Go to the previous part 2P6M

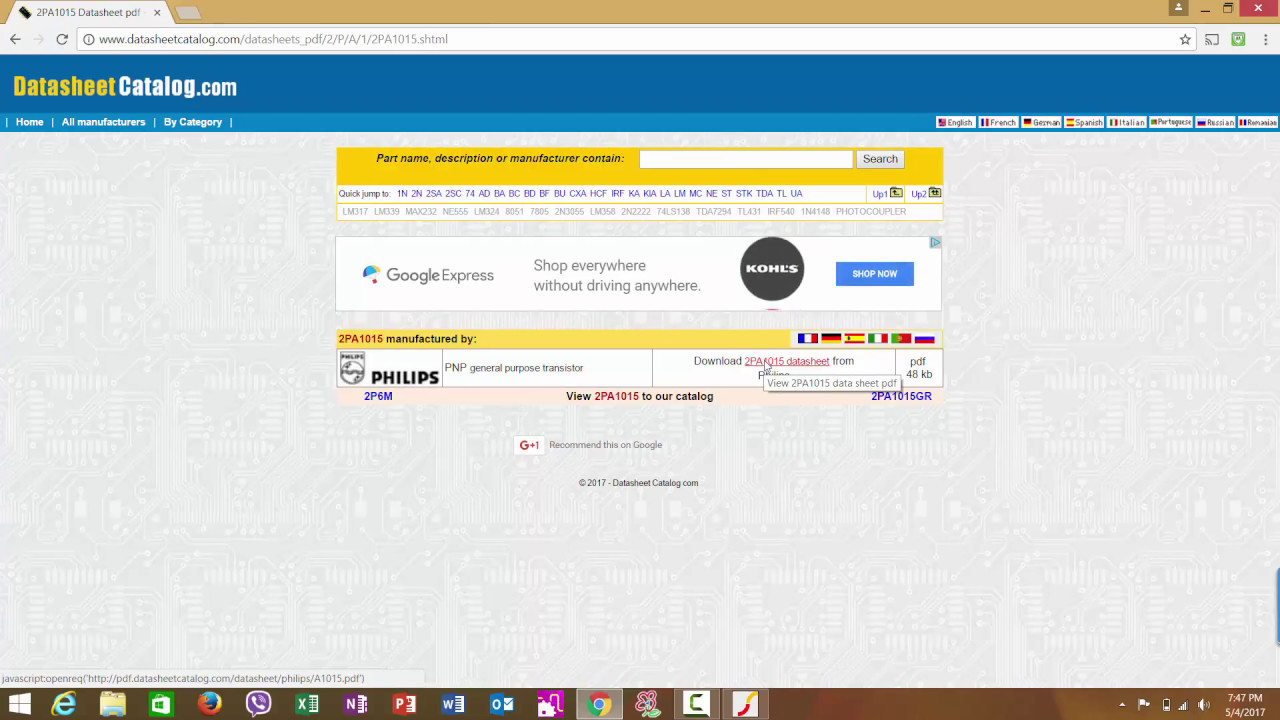378,396
